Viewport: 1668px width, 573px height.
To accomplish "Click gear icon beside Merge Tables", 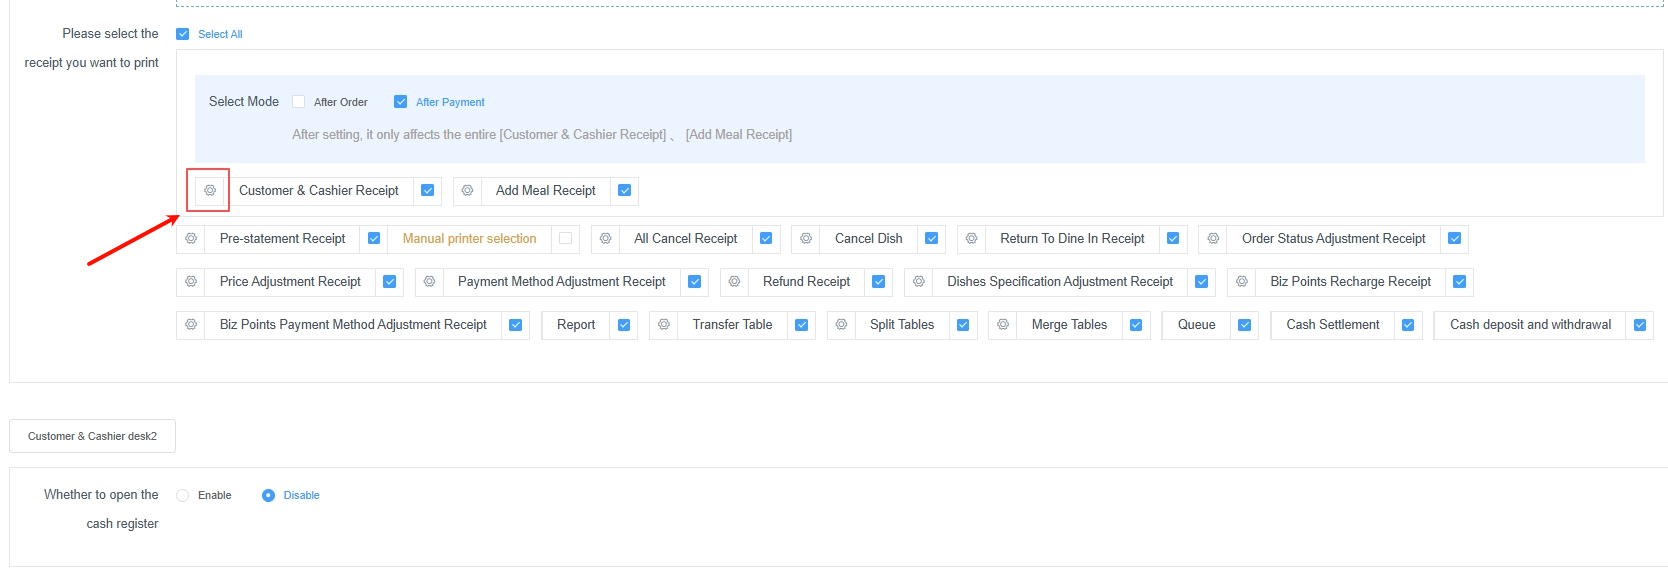I will pos(1003,324).
